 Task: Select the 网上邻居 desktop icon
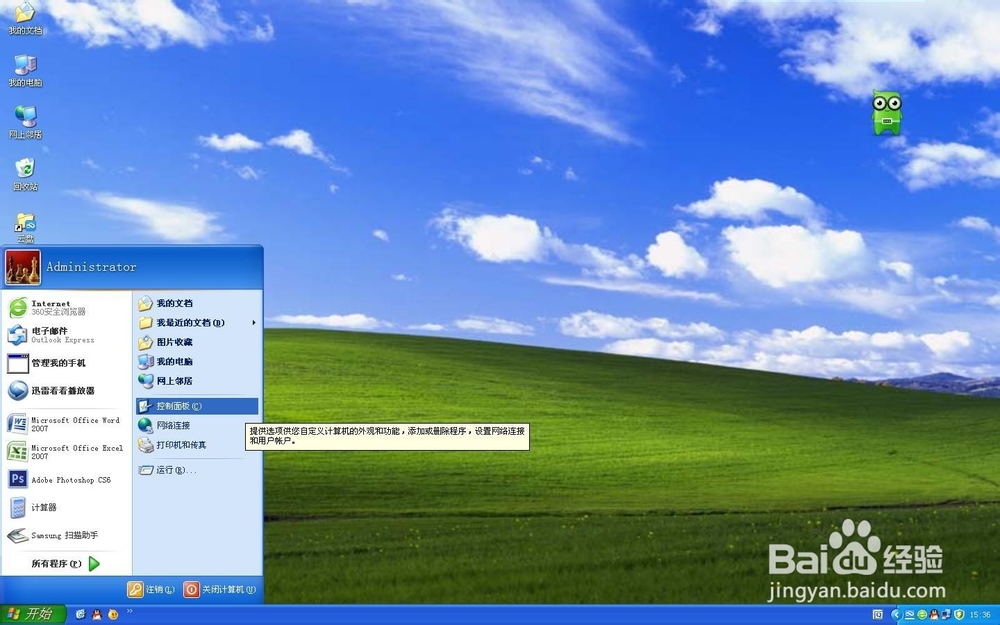26,122
